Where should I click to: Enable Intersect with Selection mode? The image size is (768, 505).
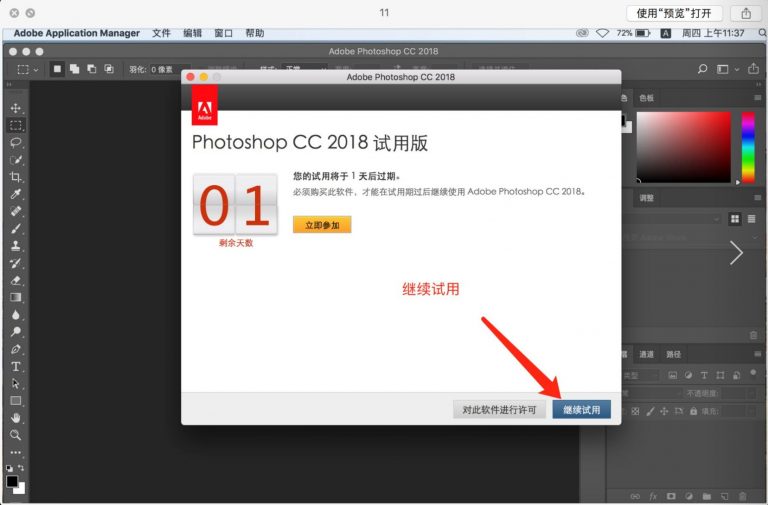pos(109,69)
